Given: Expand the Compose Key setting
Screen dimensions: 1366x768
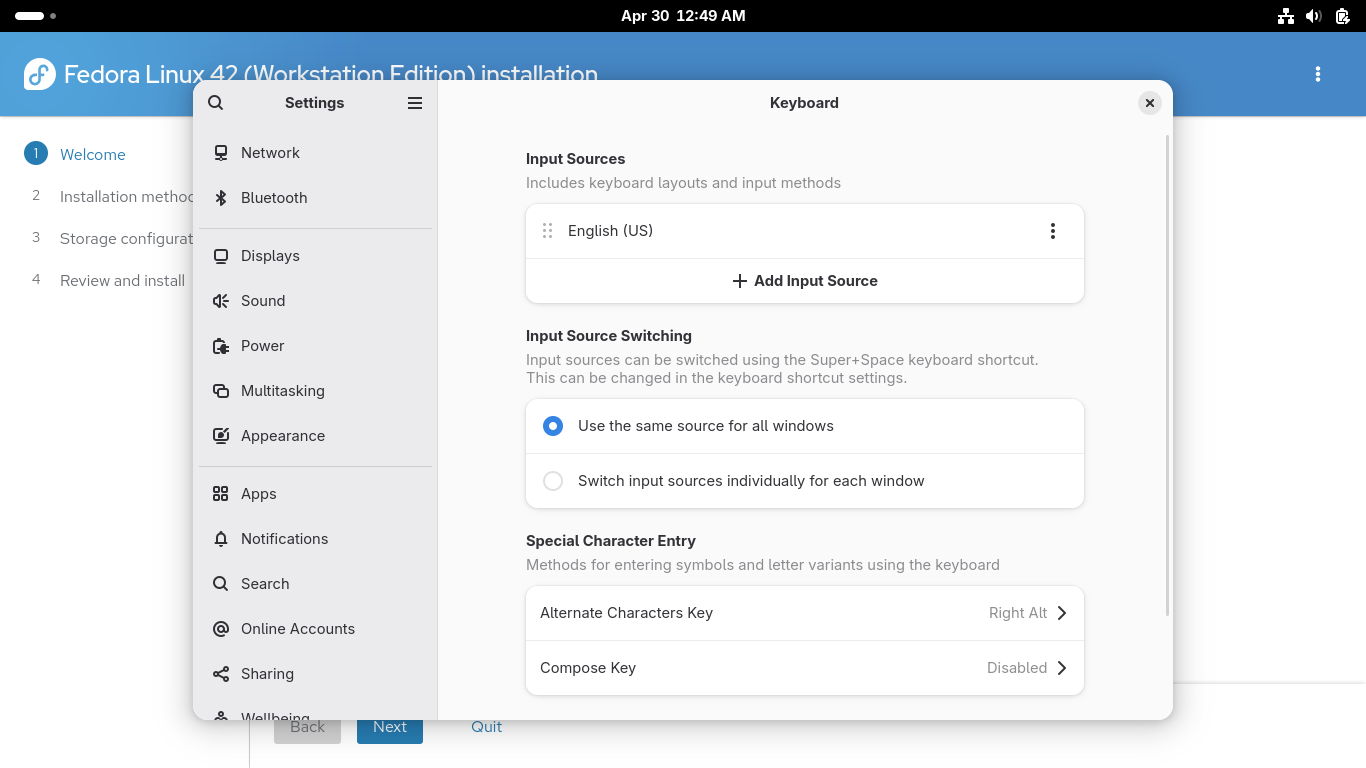Looking at the screenshot, I should (x=804, y=668).
